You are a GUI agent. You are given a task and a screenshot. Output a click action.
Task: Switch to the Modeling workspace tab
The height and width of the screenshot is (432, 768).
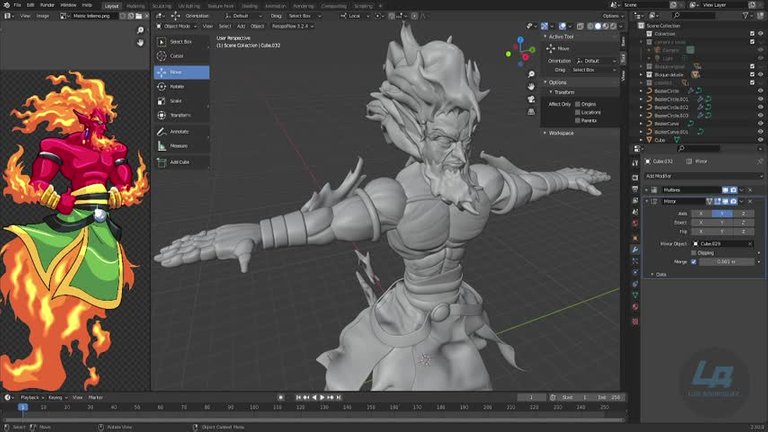135,5
